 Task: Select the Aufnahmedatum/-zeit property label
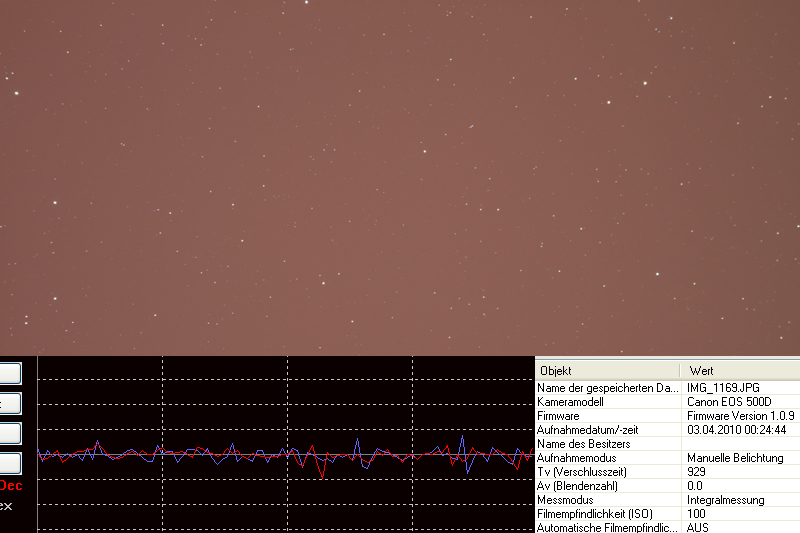[591, 429]
